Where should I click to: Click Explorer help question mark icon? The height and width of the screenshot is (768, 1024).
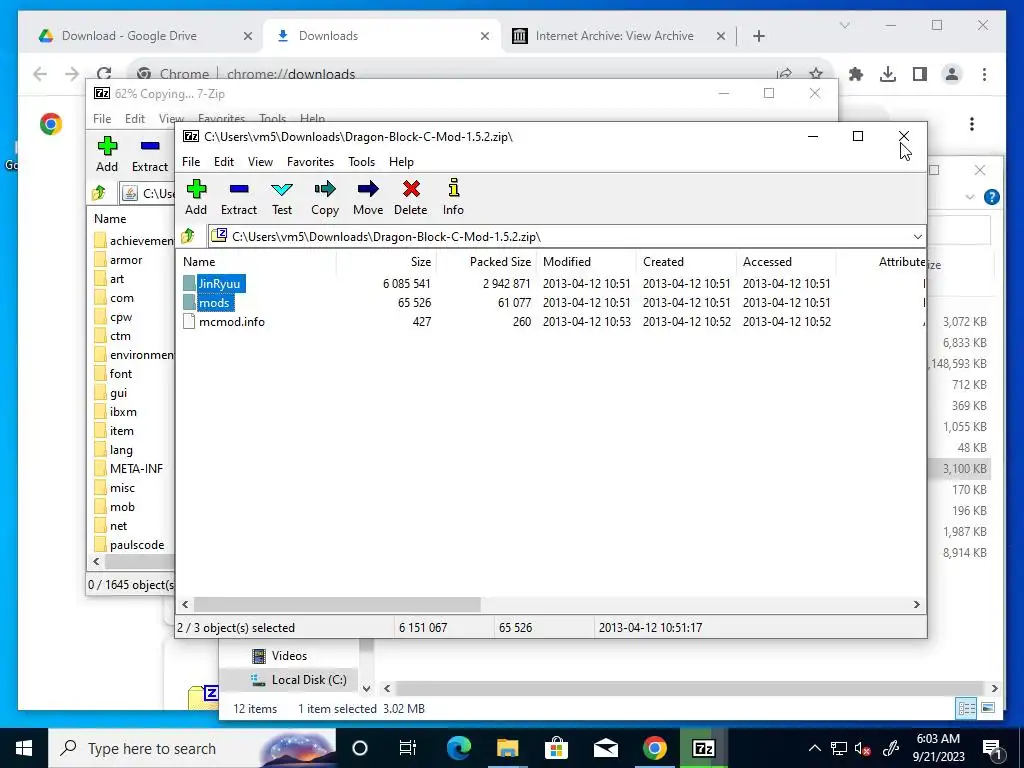click(x=991, y=197)
